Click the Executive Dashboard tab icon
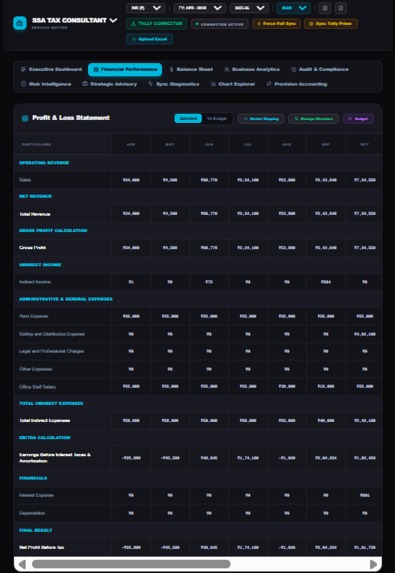 coord(23,69)
